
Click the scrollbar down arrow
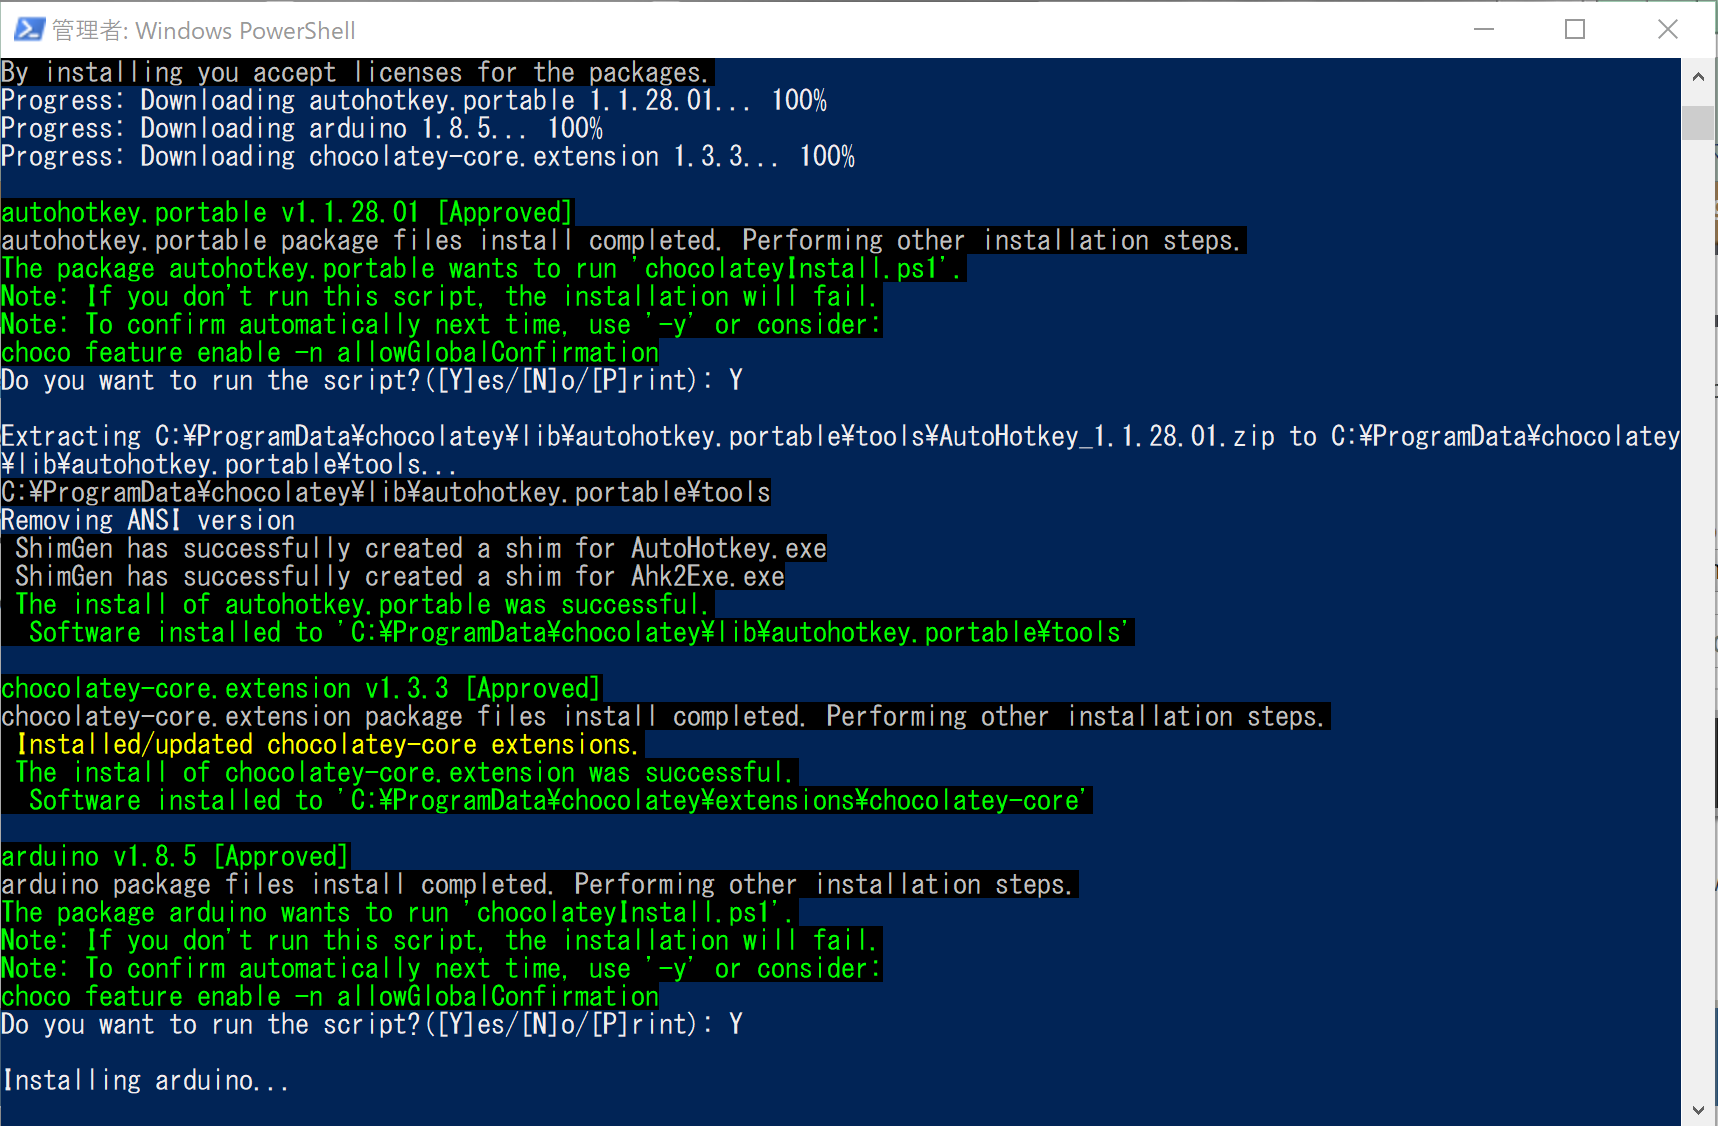(x=1698, y=1109)
